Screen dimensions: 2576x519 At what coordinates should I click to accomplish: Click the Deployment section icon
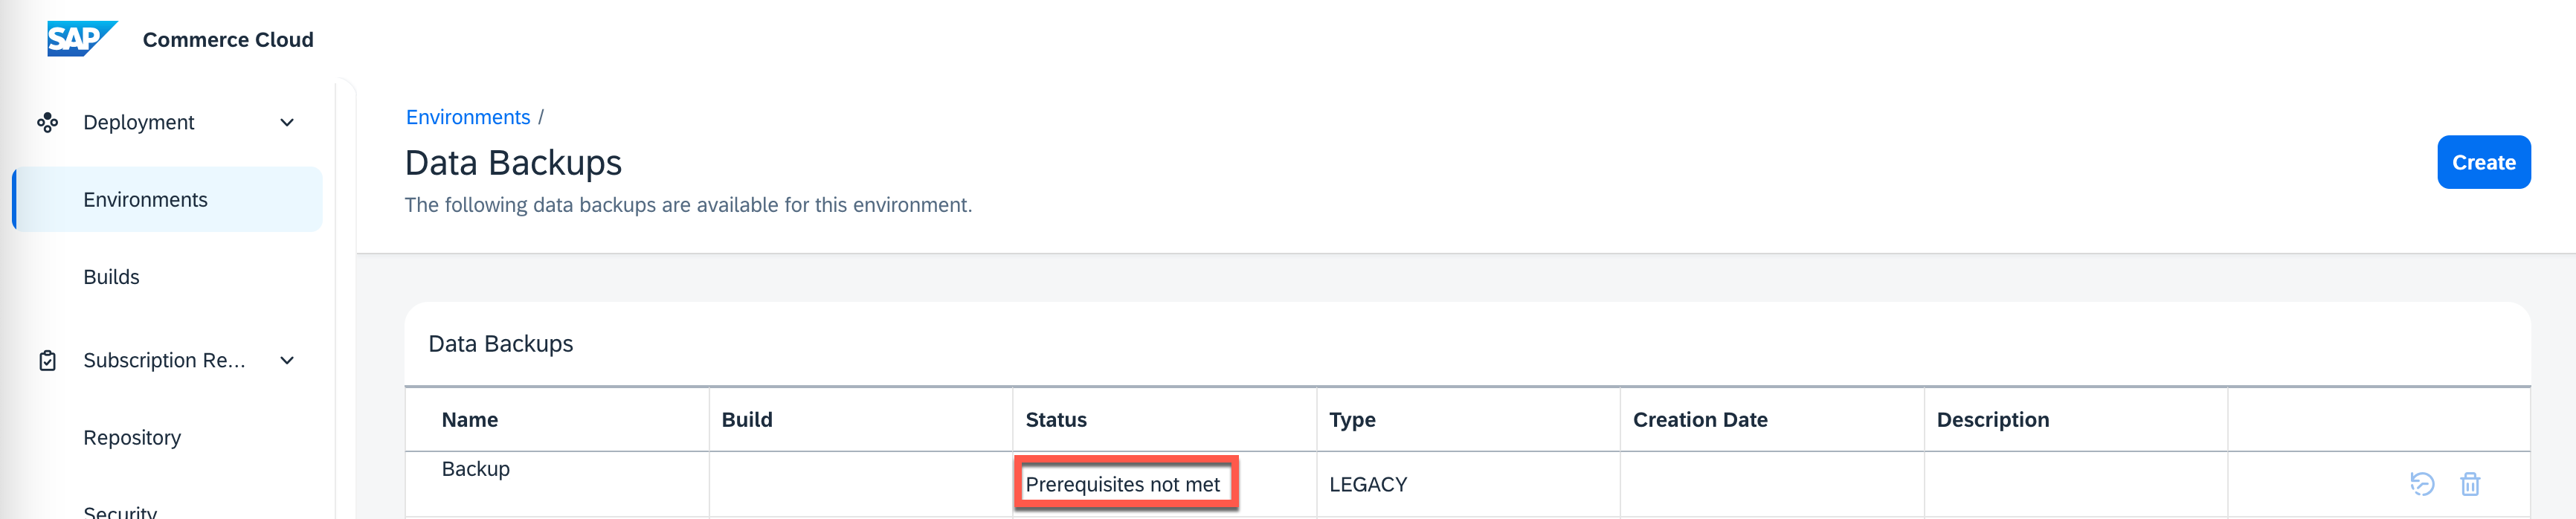point(47,122)
